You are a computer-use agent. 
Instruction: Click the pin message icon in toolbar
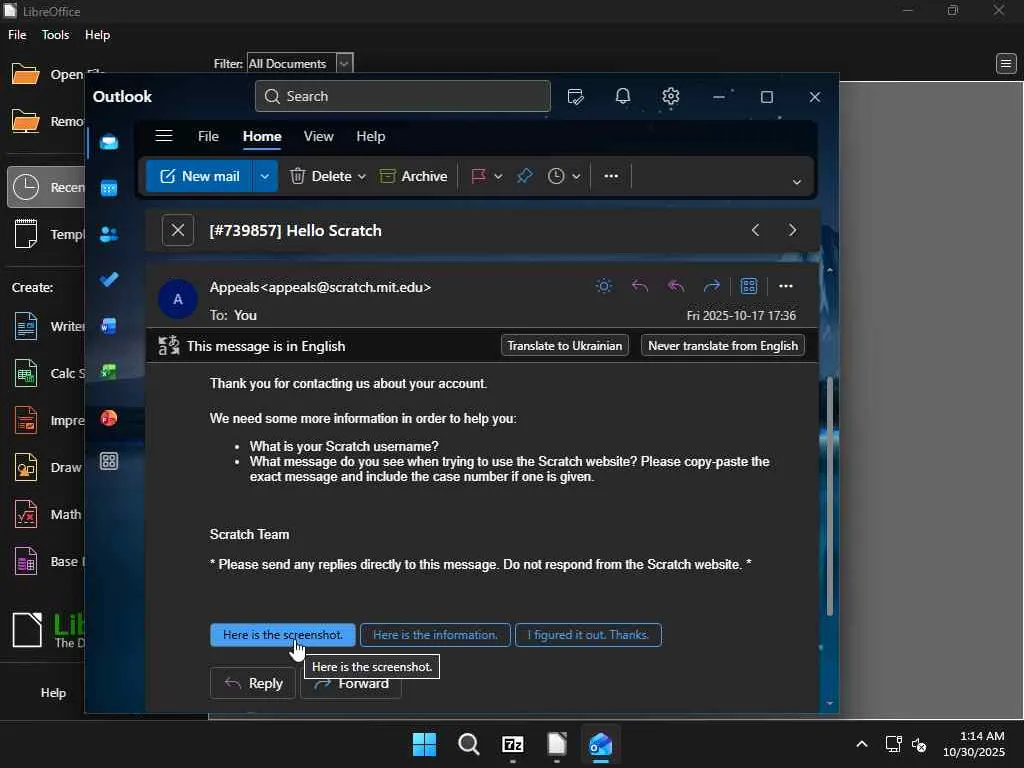(524, 176)
